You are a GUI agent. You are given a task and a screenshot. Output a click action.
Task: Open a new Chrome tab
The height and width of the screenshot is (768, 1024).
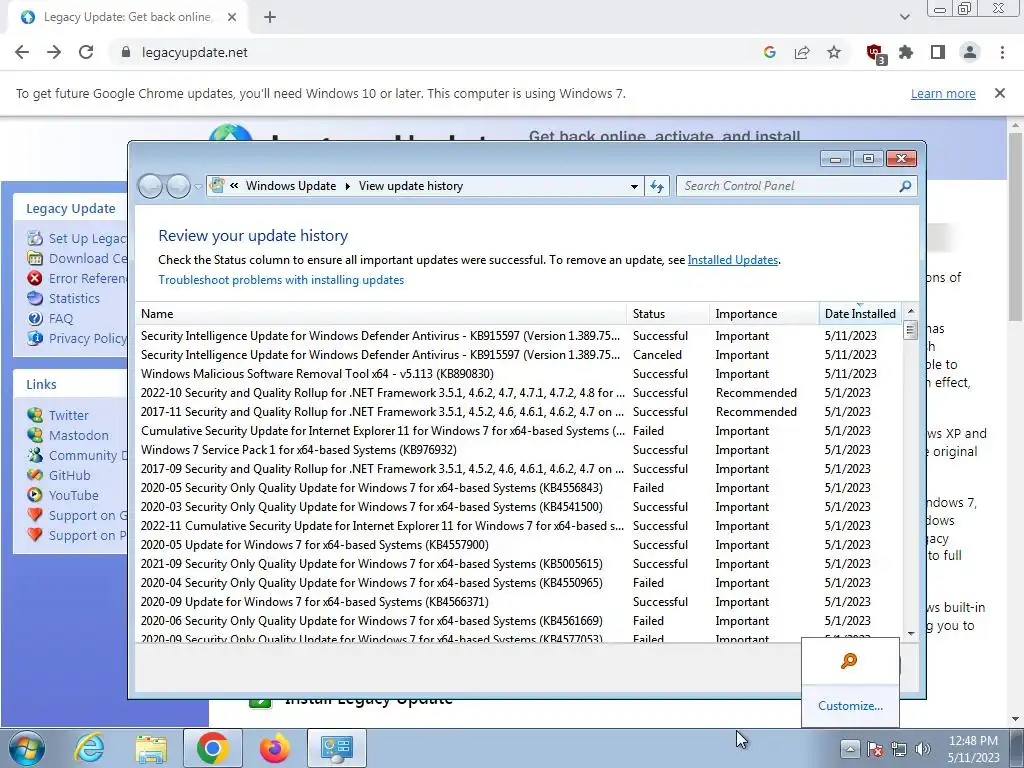coord(270,18)
